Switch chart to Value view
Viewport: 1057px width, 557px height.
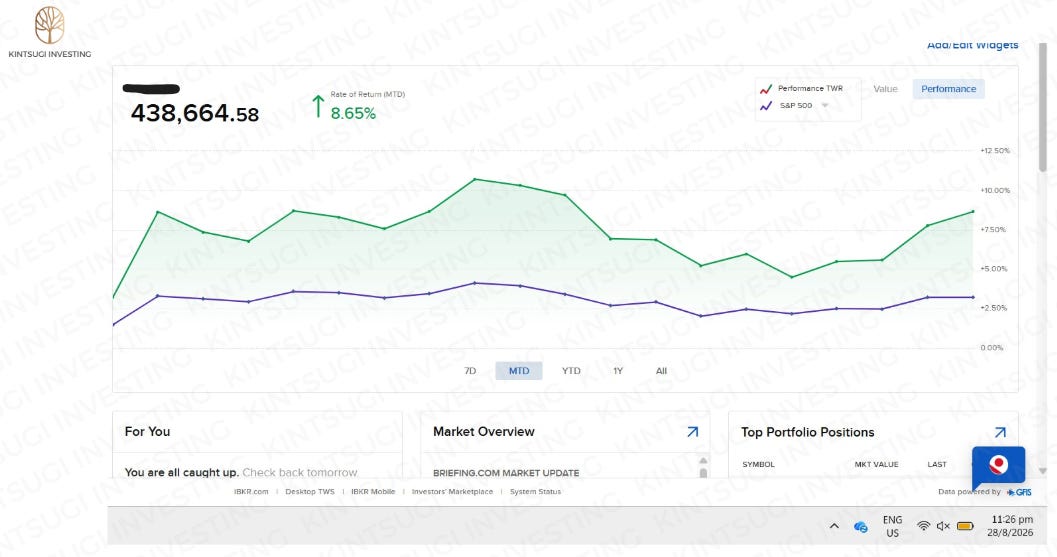click(x=885, y=89)
